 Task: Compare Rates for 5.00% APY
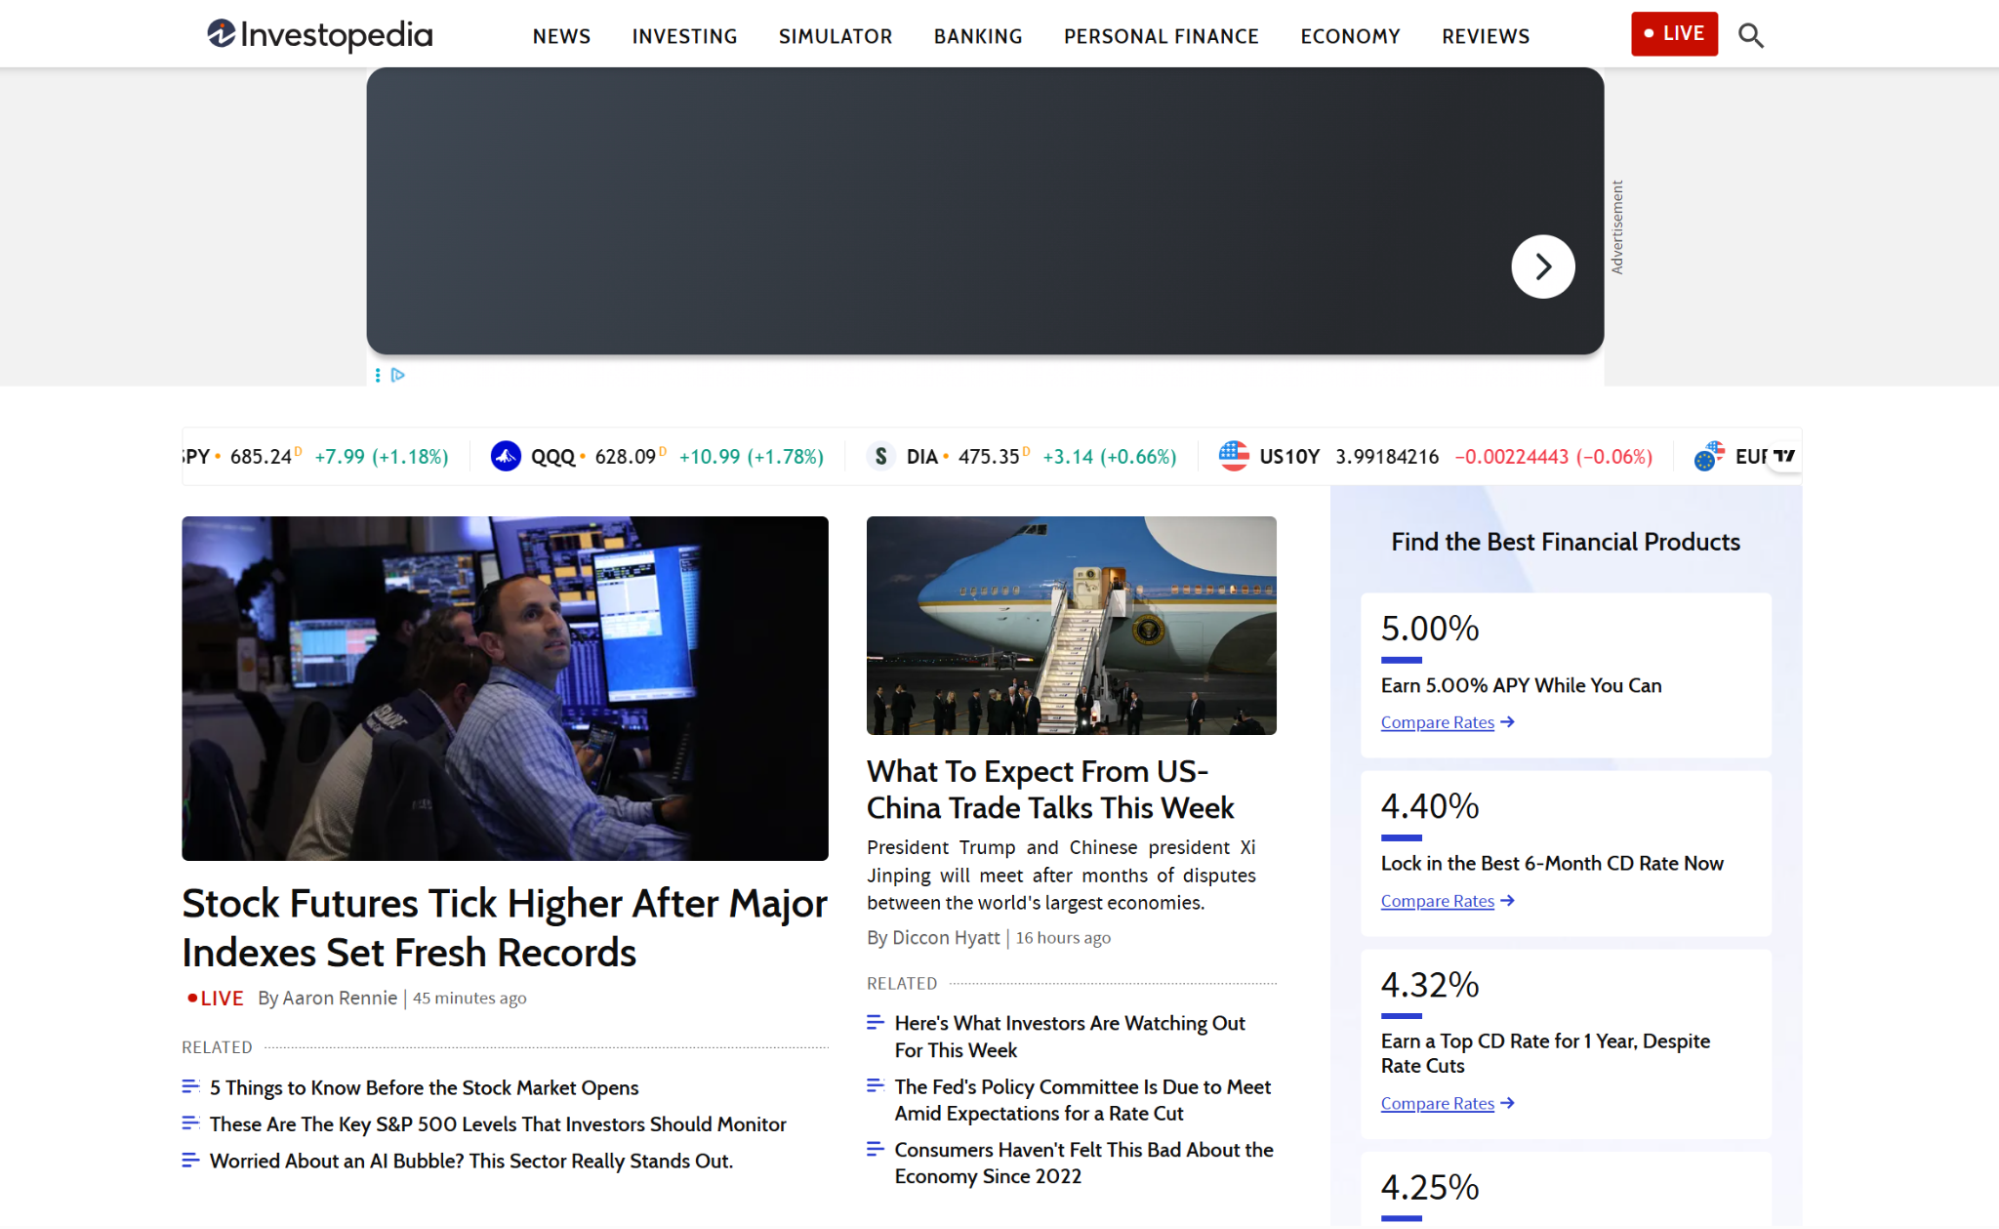[1437, 723]
